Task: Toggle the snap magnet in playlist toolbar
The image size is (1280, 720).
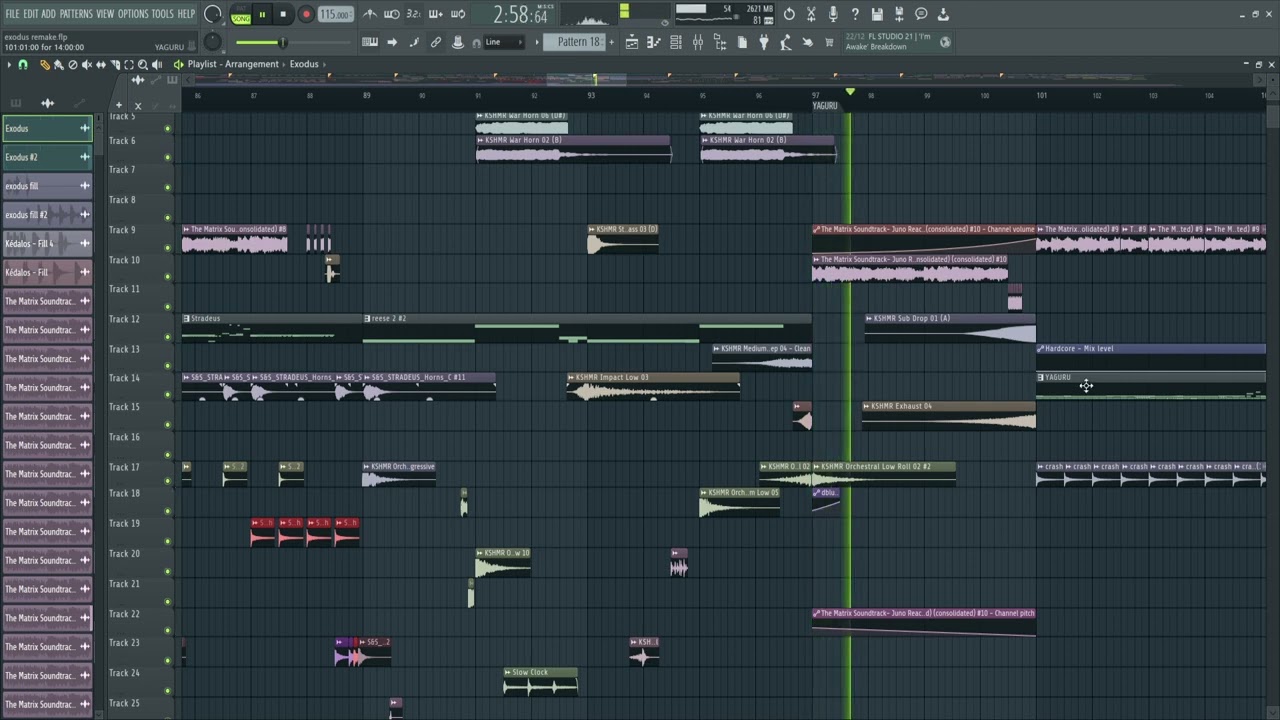Action: pos(23,64)
